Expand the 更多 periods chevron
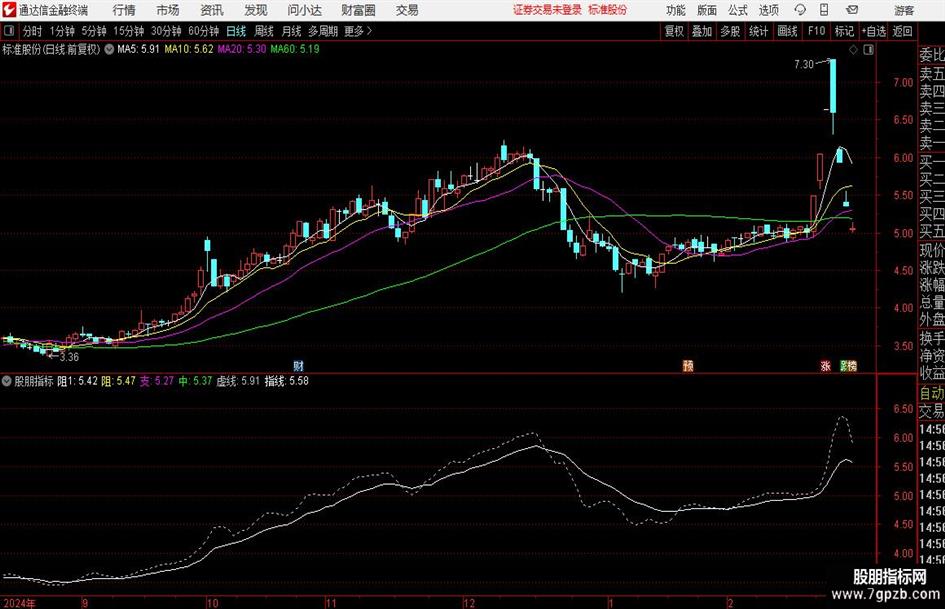The image size is (945, 609). [x=369, y=31]
